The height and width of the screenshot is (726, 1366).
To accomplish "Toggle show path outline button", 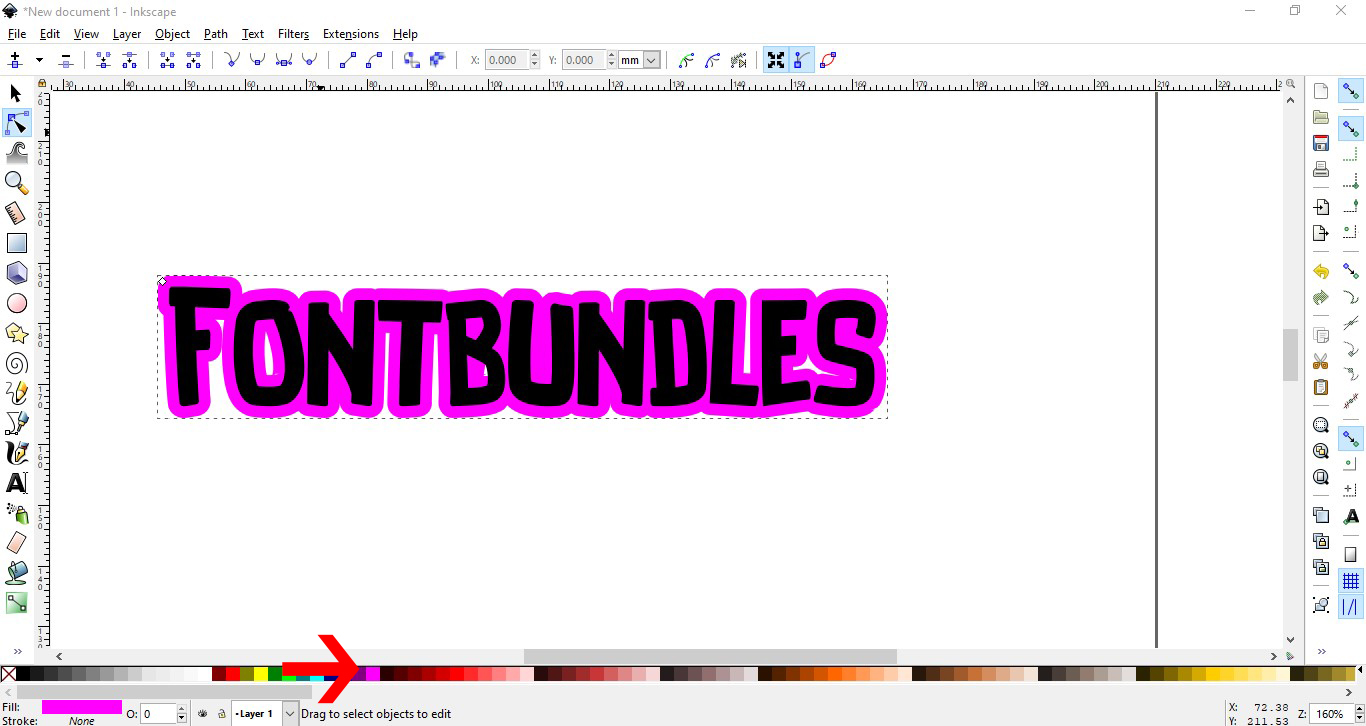I will (828, 60).
